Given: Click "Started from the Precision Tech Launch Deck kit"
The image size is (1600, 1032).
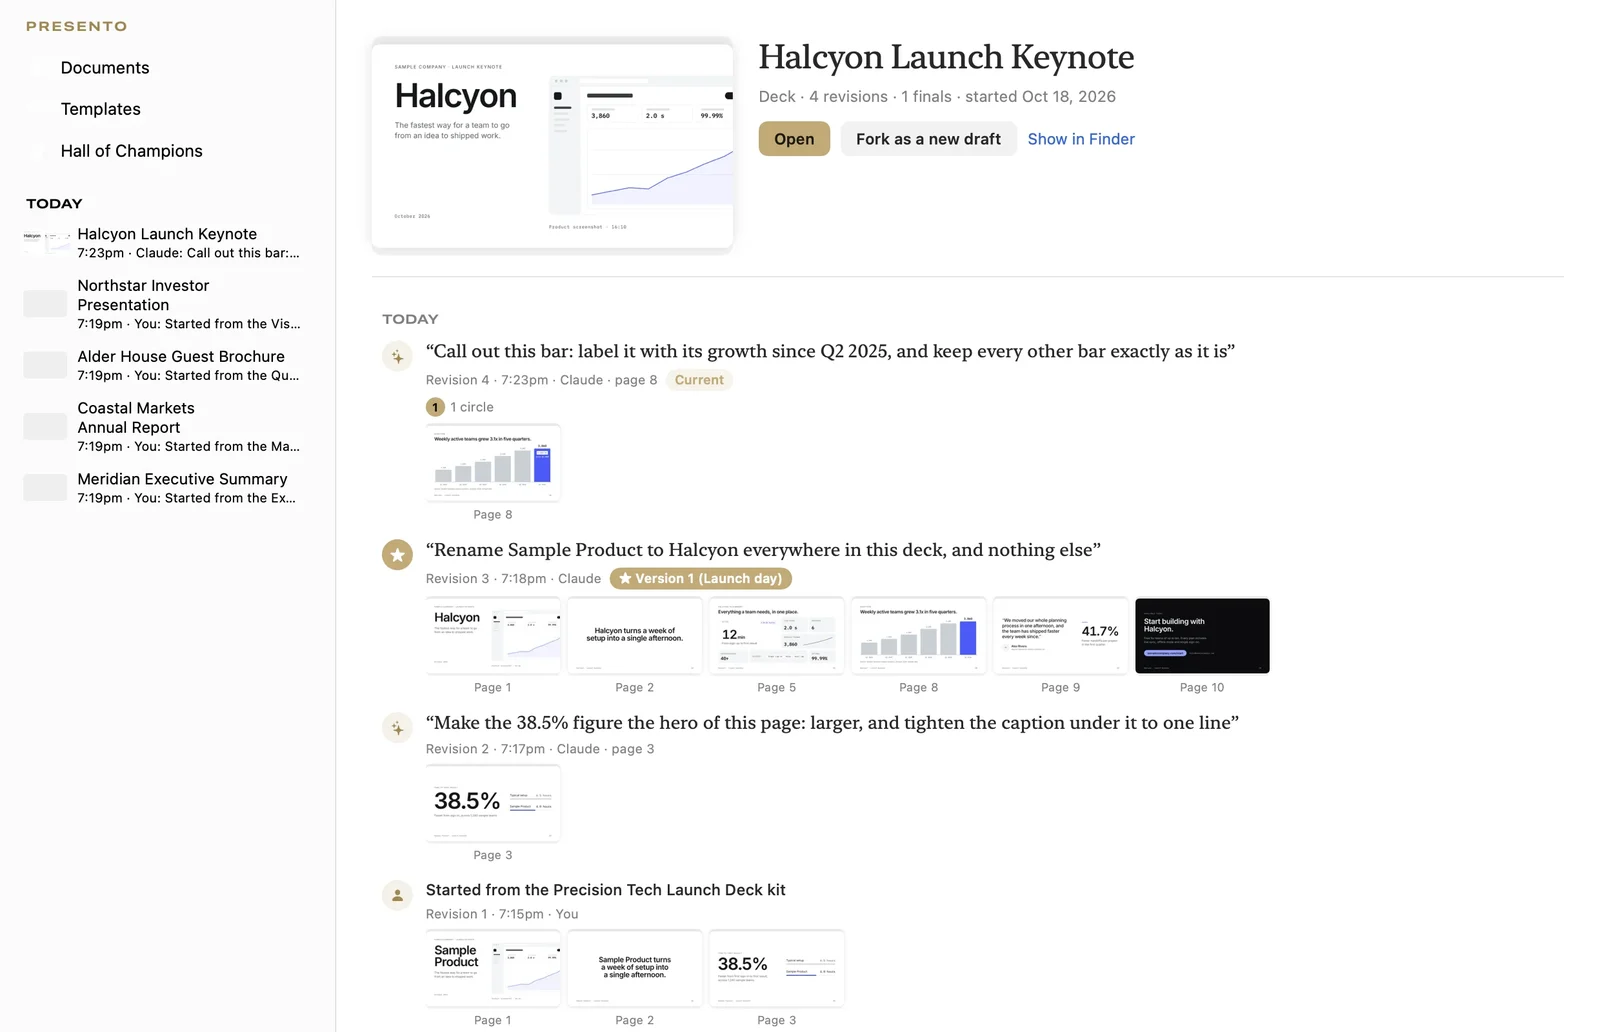Looking at the screenshot, I should coord(606,890).
